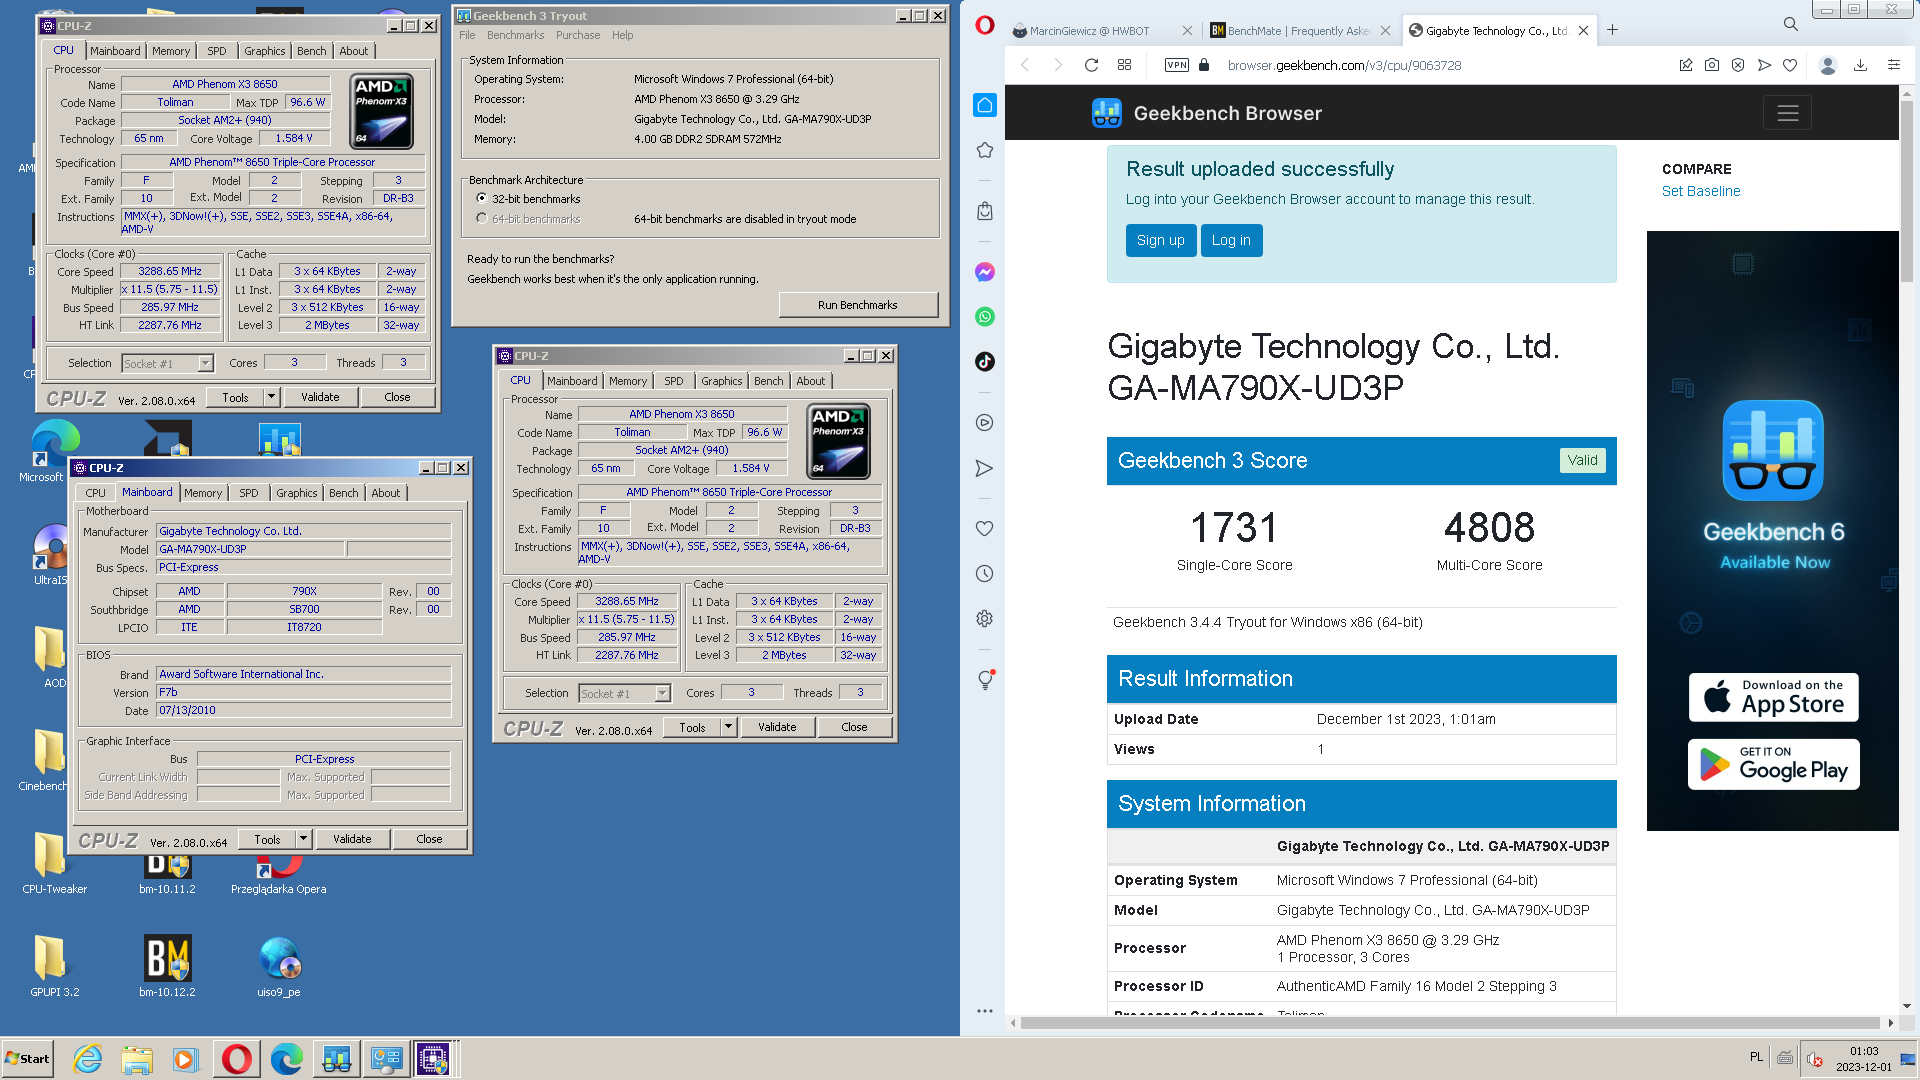Switch to SPD tab in Mainboard CPU-Z window
This screenshot has height=1080, width=1920.
point(249,493)
